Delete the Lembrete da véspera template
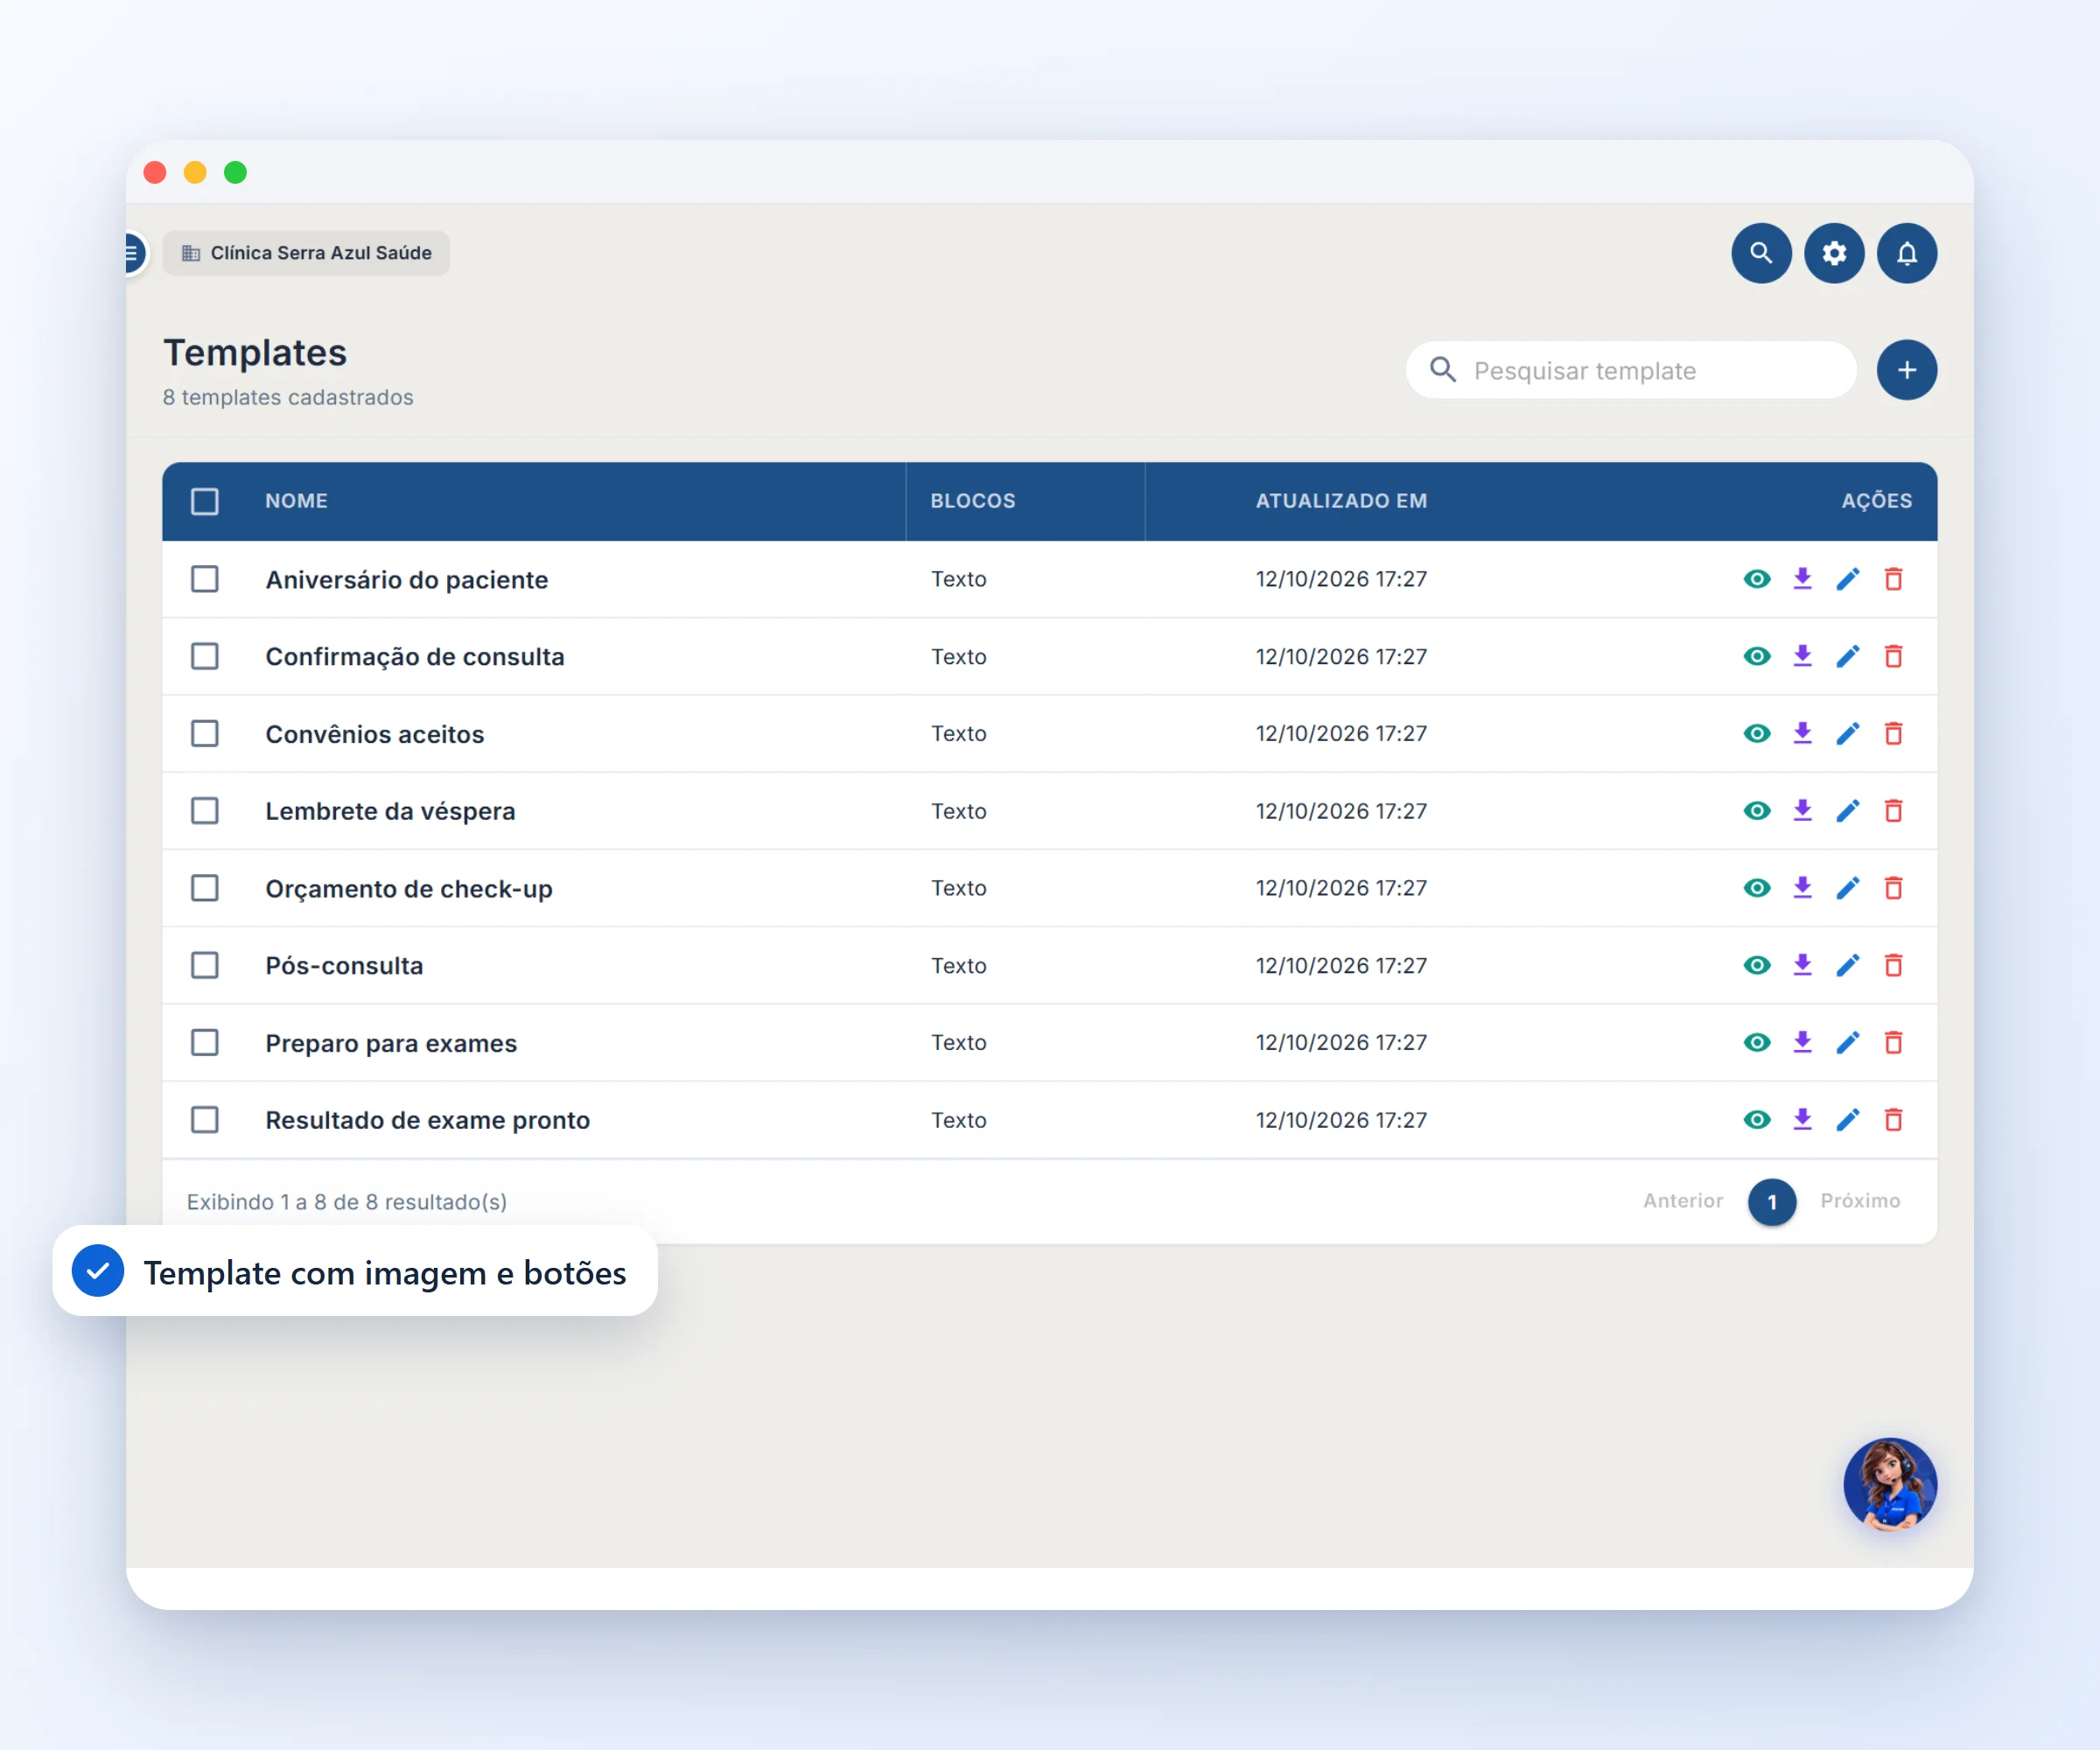2100x1750 pixels. pyautogui.click(x=1893, y=811)
